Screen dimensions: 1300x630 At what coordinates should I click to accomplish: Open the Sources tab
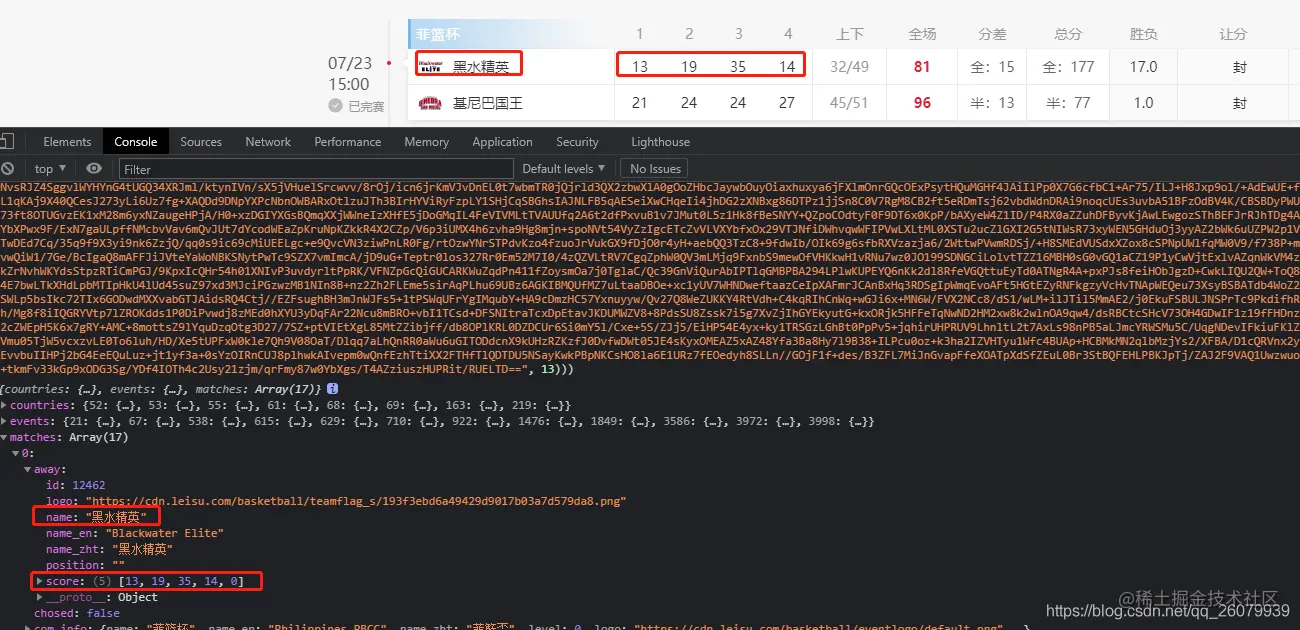click(x=201, y=142)
